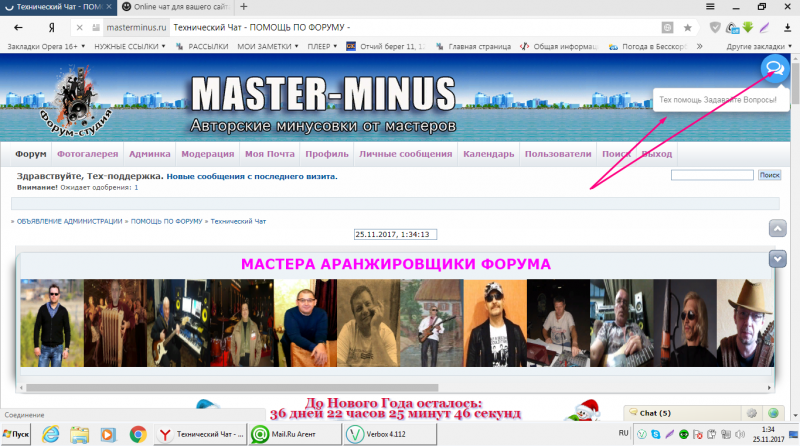
Task: Stop page loading with the X icon
Action: click(80, 28)
